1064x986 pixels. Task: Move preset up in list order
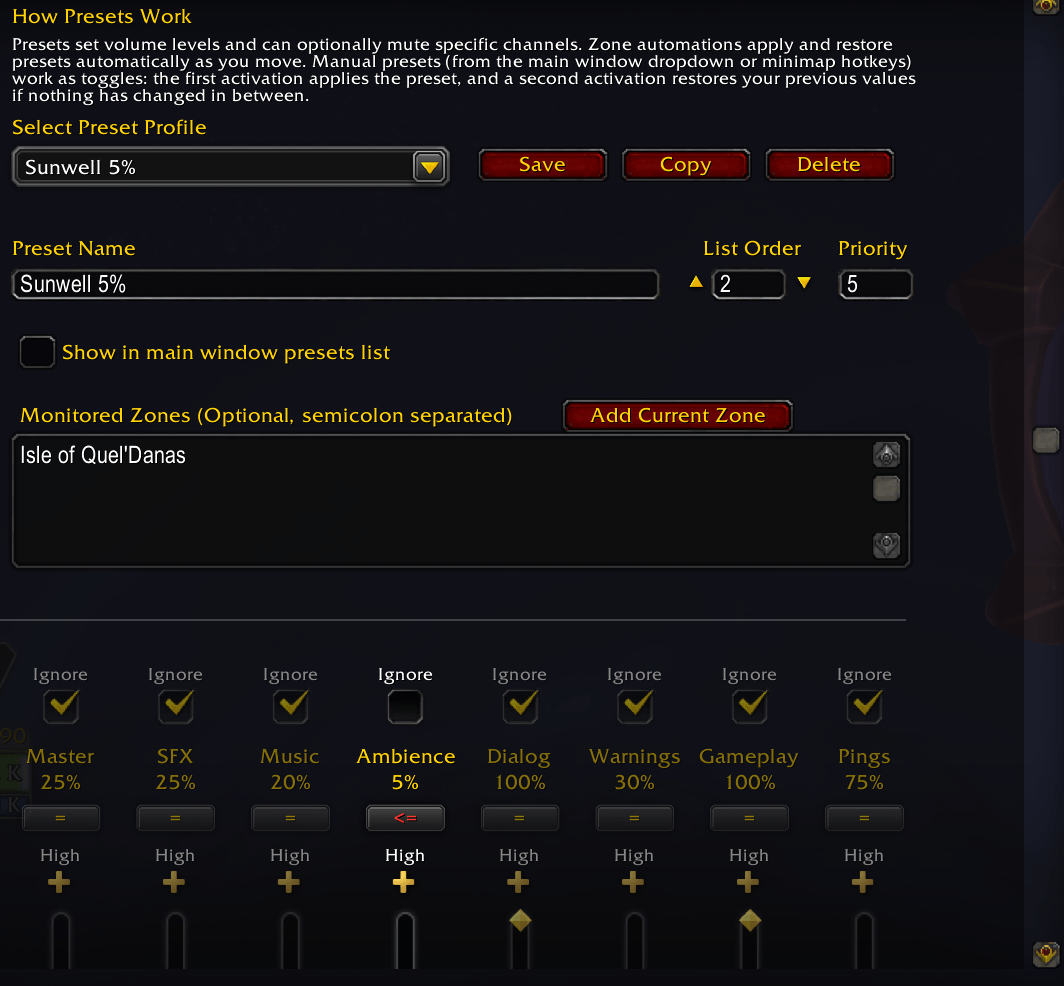(x=696, y=282)
